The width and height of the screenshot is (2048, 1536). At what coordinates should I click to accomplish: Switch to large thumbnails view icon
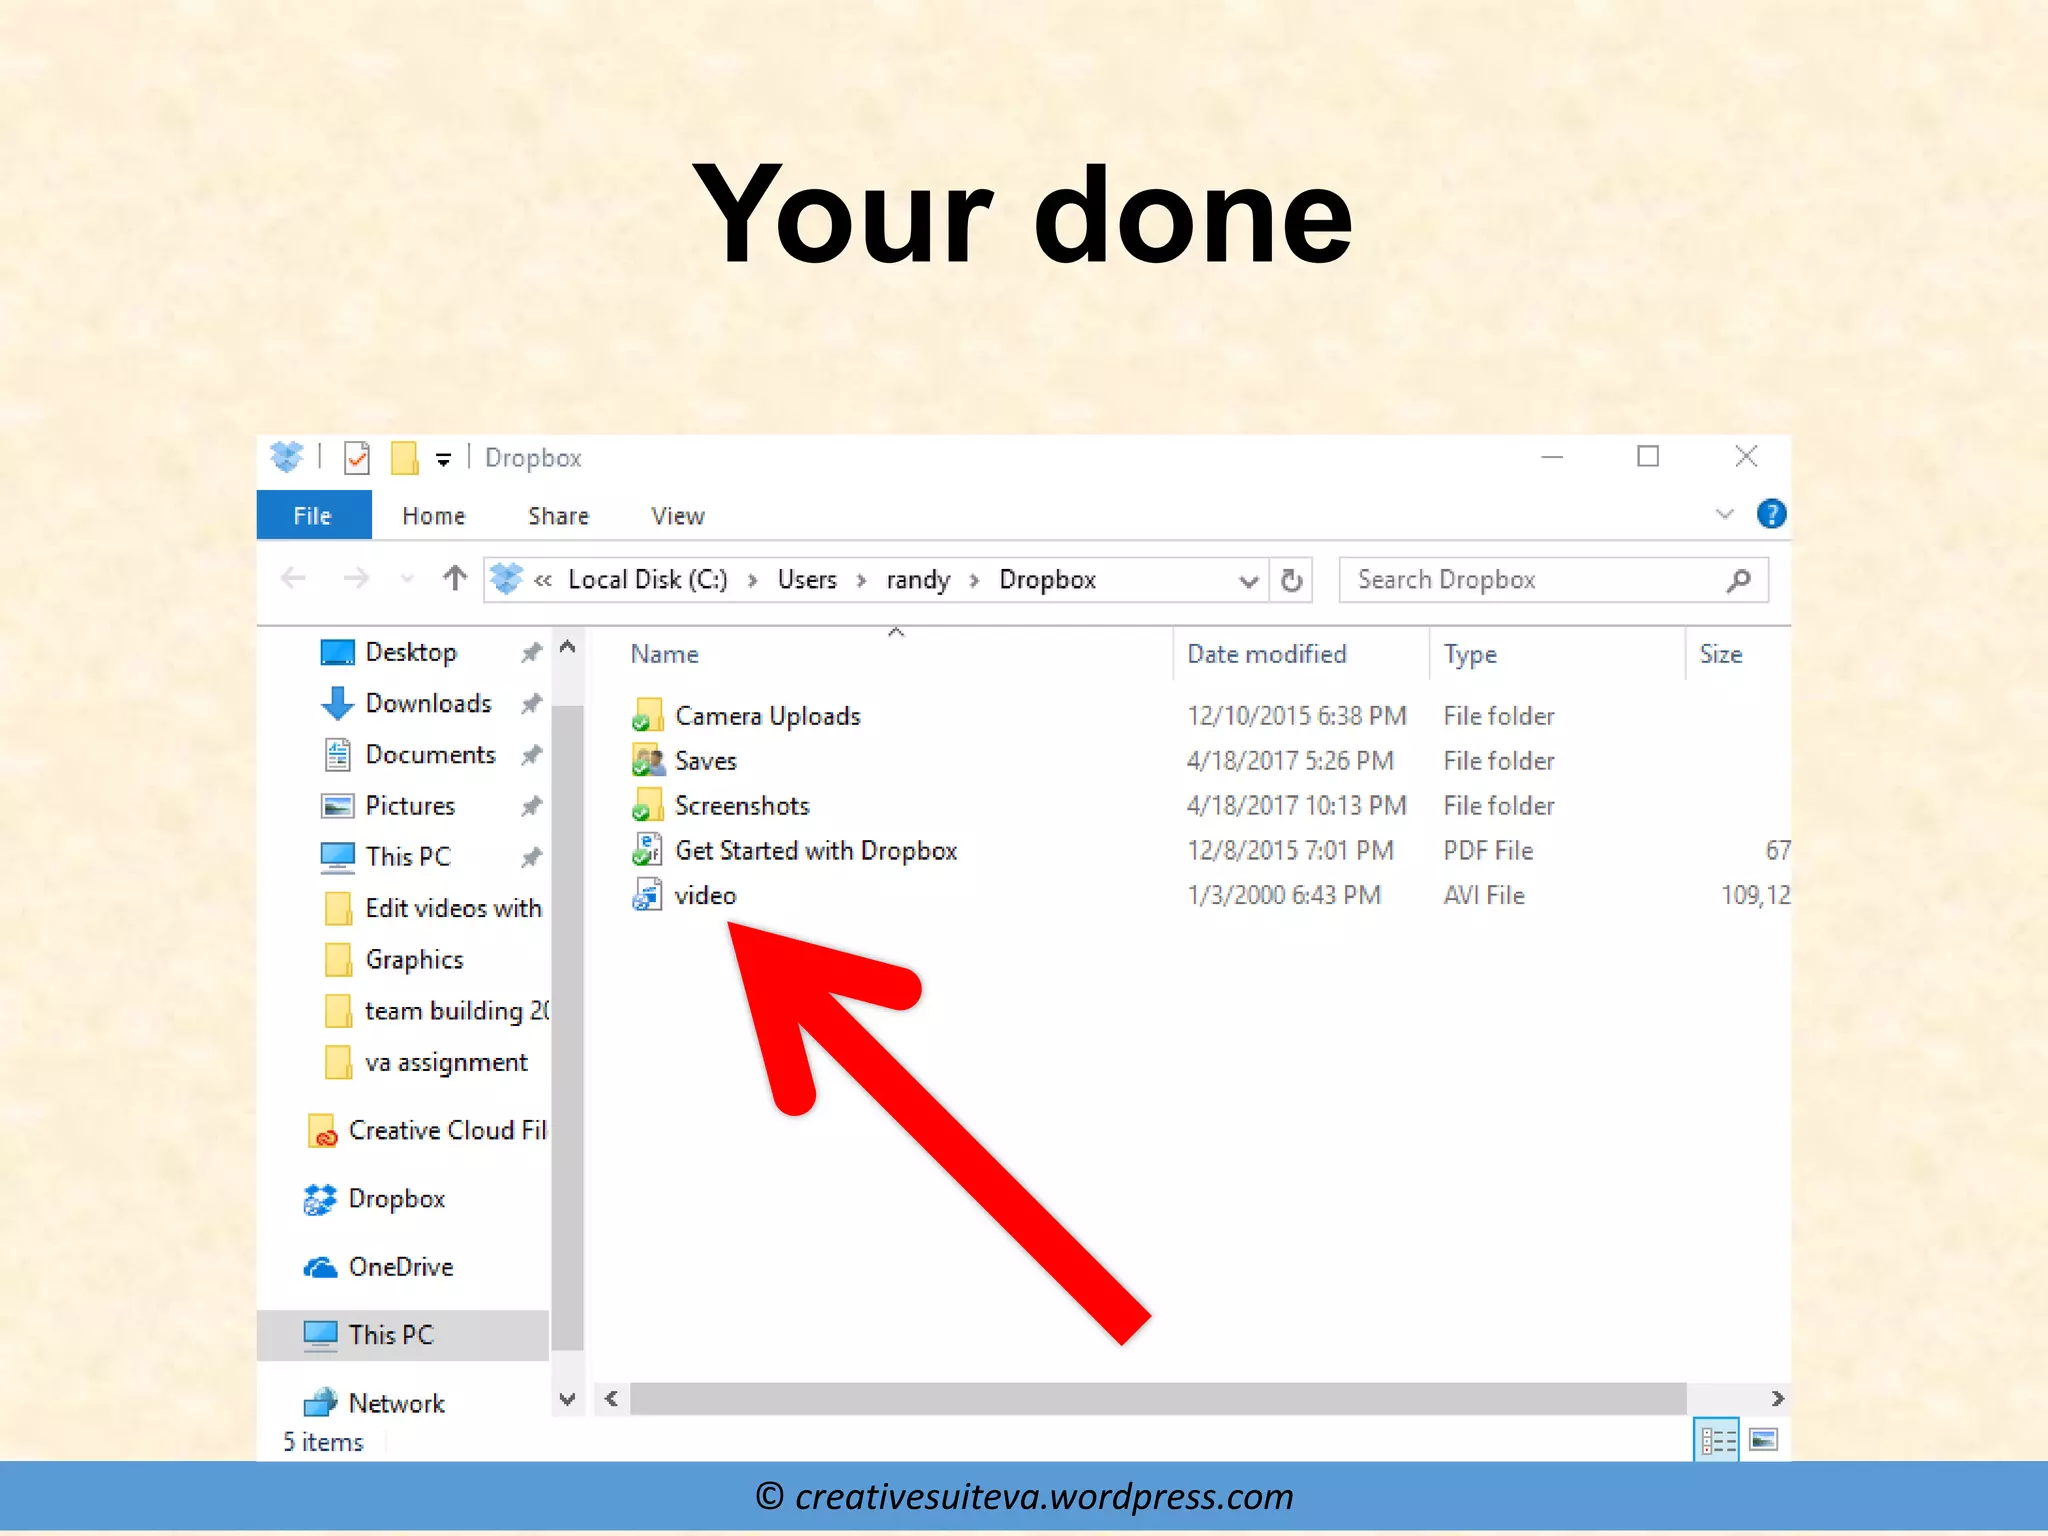point(1763,1440)
